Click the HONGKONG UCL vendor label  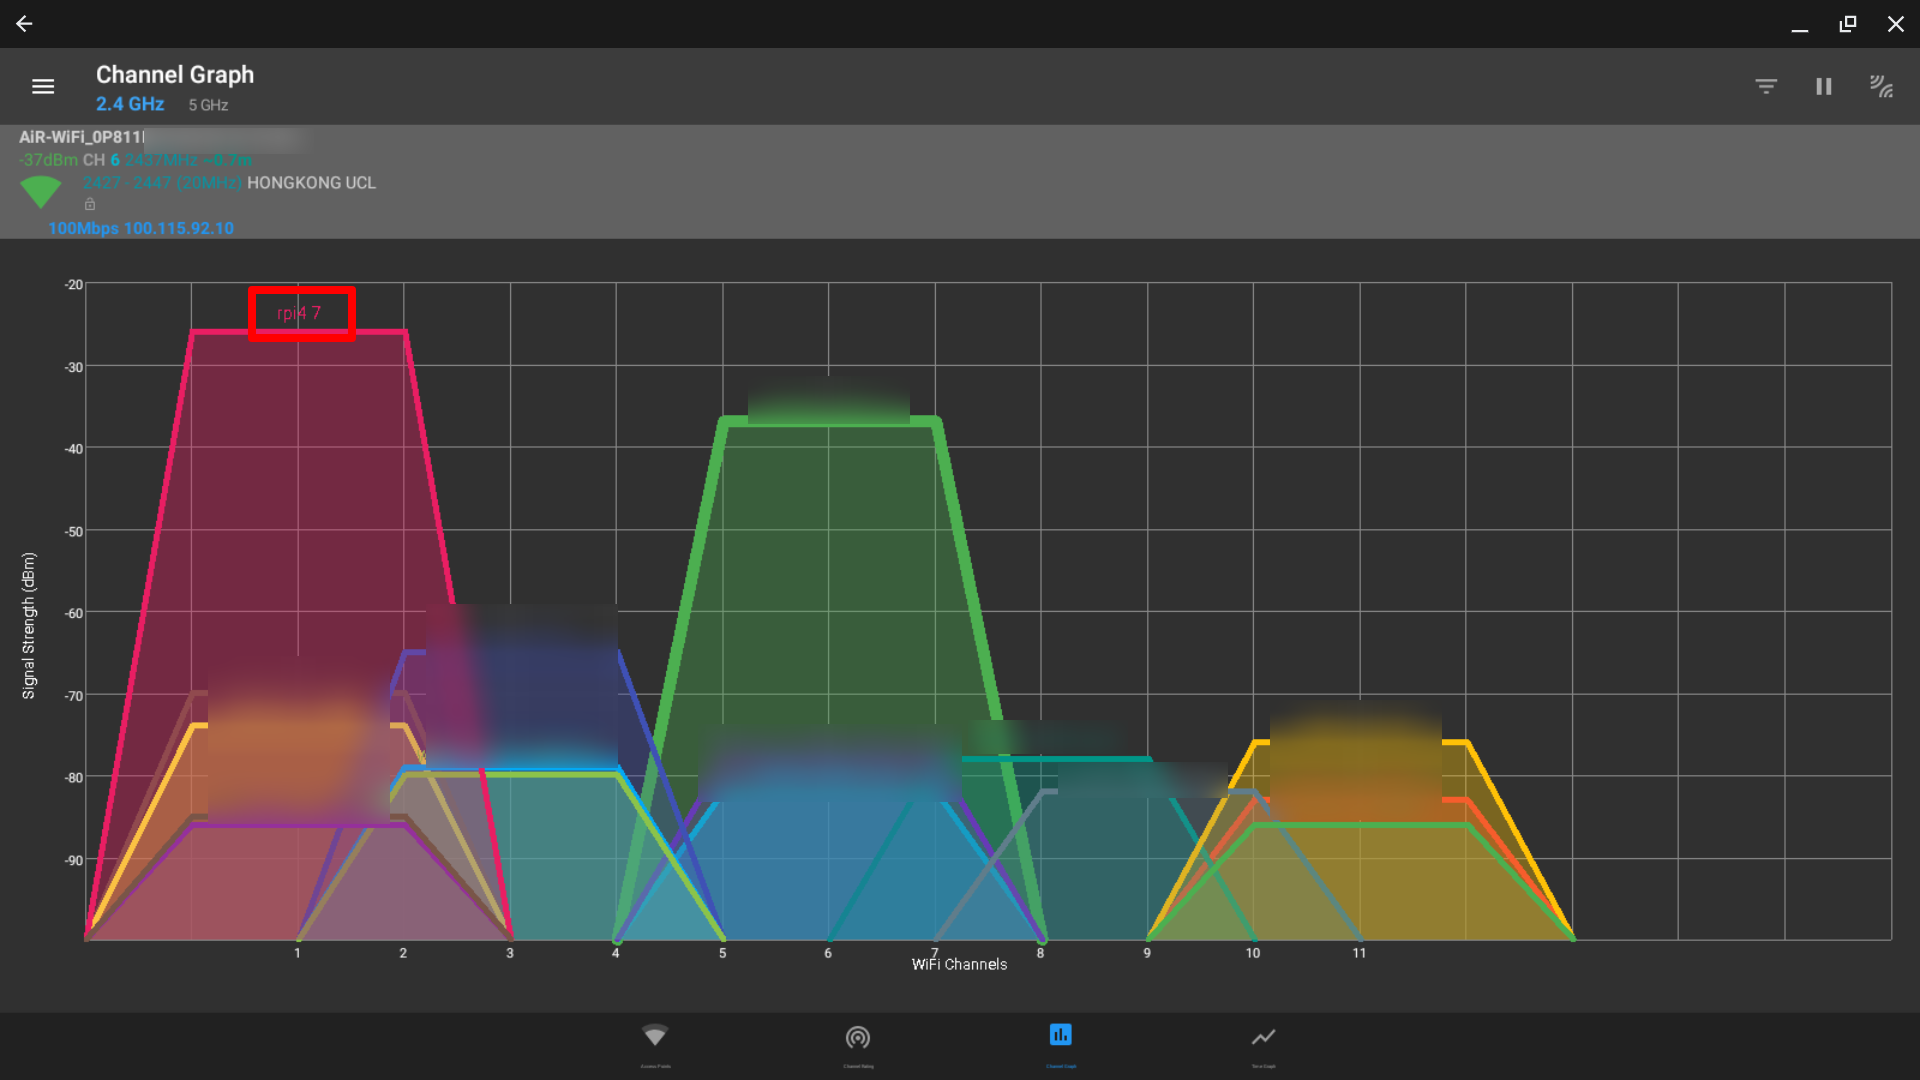click(x=311, y=183)
